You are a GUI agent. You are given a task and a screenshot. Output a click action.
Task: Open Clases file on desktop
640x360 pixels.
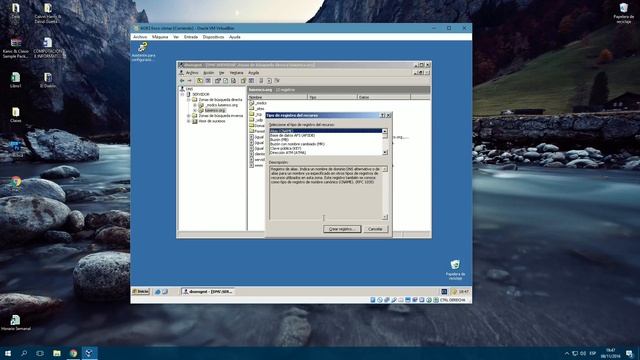click(16, 115)
